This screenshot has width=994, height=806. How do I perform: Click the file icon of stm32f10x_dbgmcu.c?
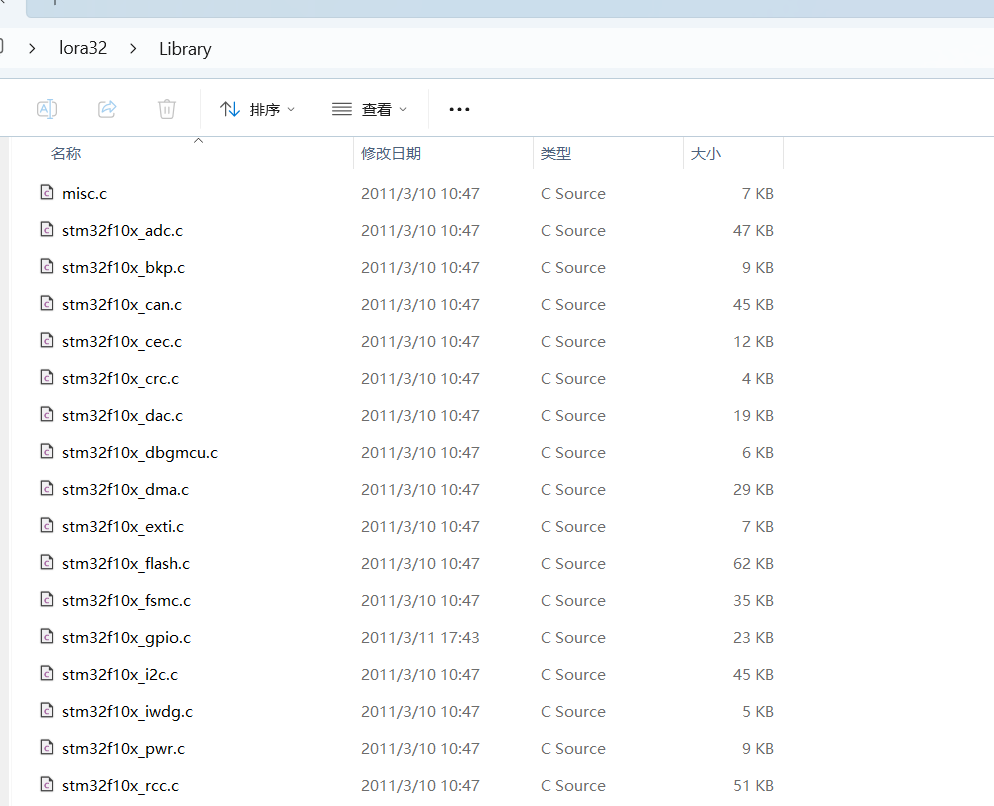click(x=47, y=451)
